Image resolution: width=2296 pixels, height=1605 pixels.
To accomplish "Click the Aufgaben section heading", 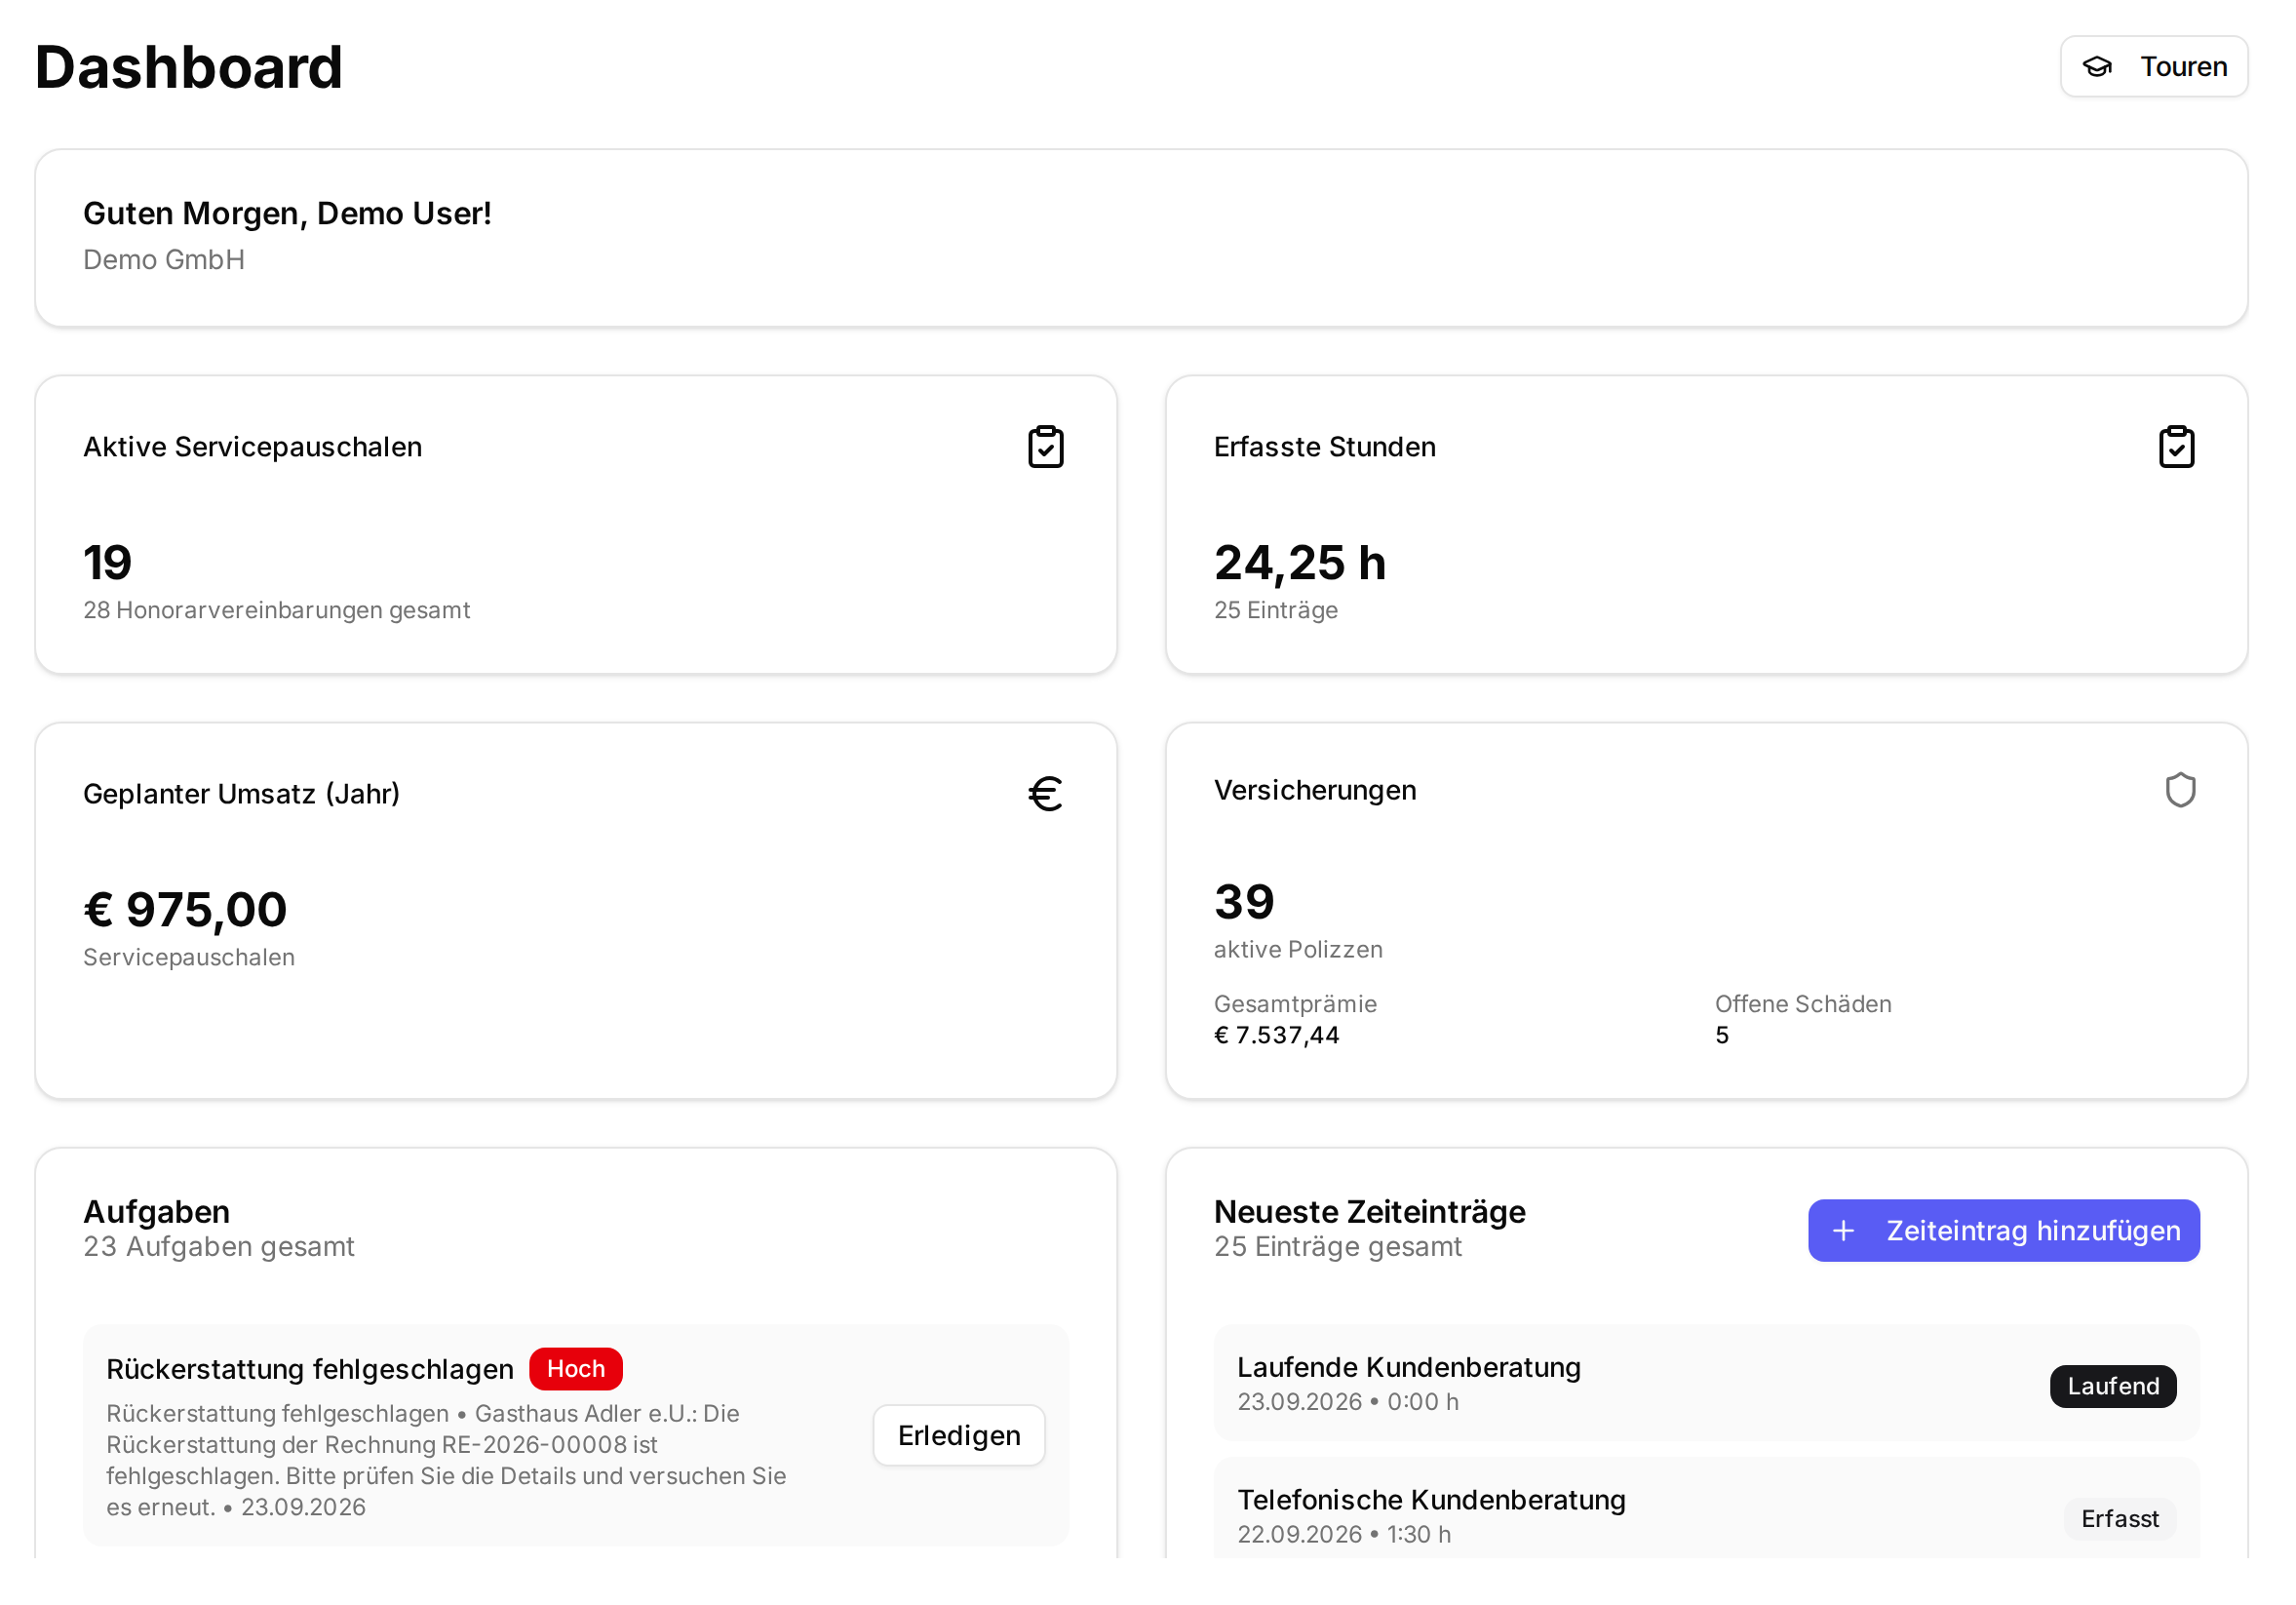I will pos(157,1212).
